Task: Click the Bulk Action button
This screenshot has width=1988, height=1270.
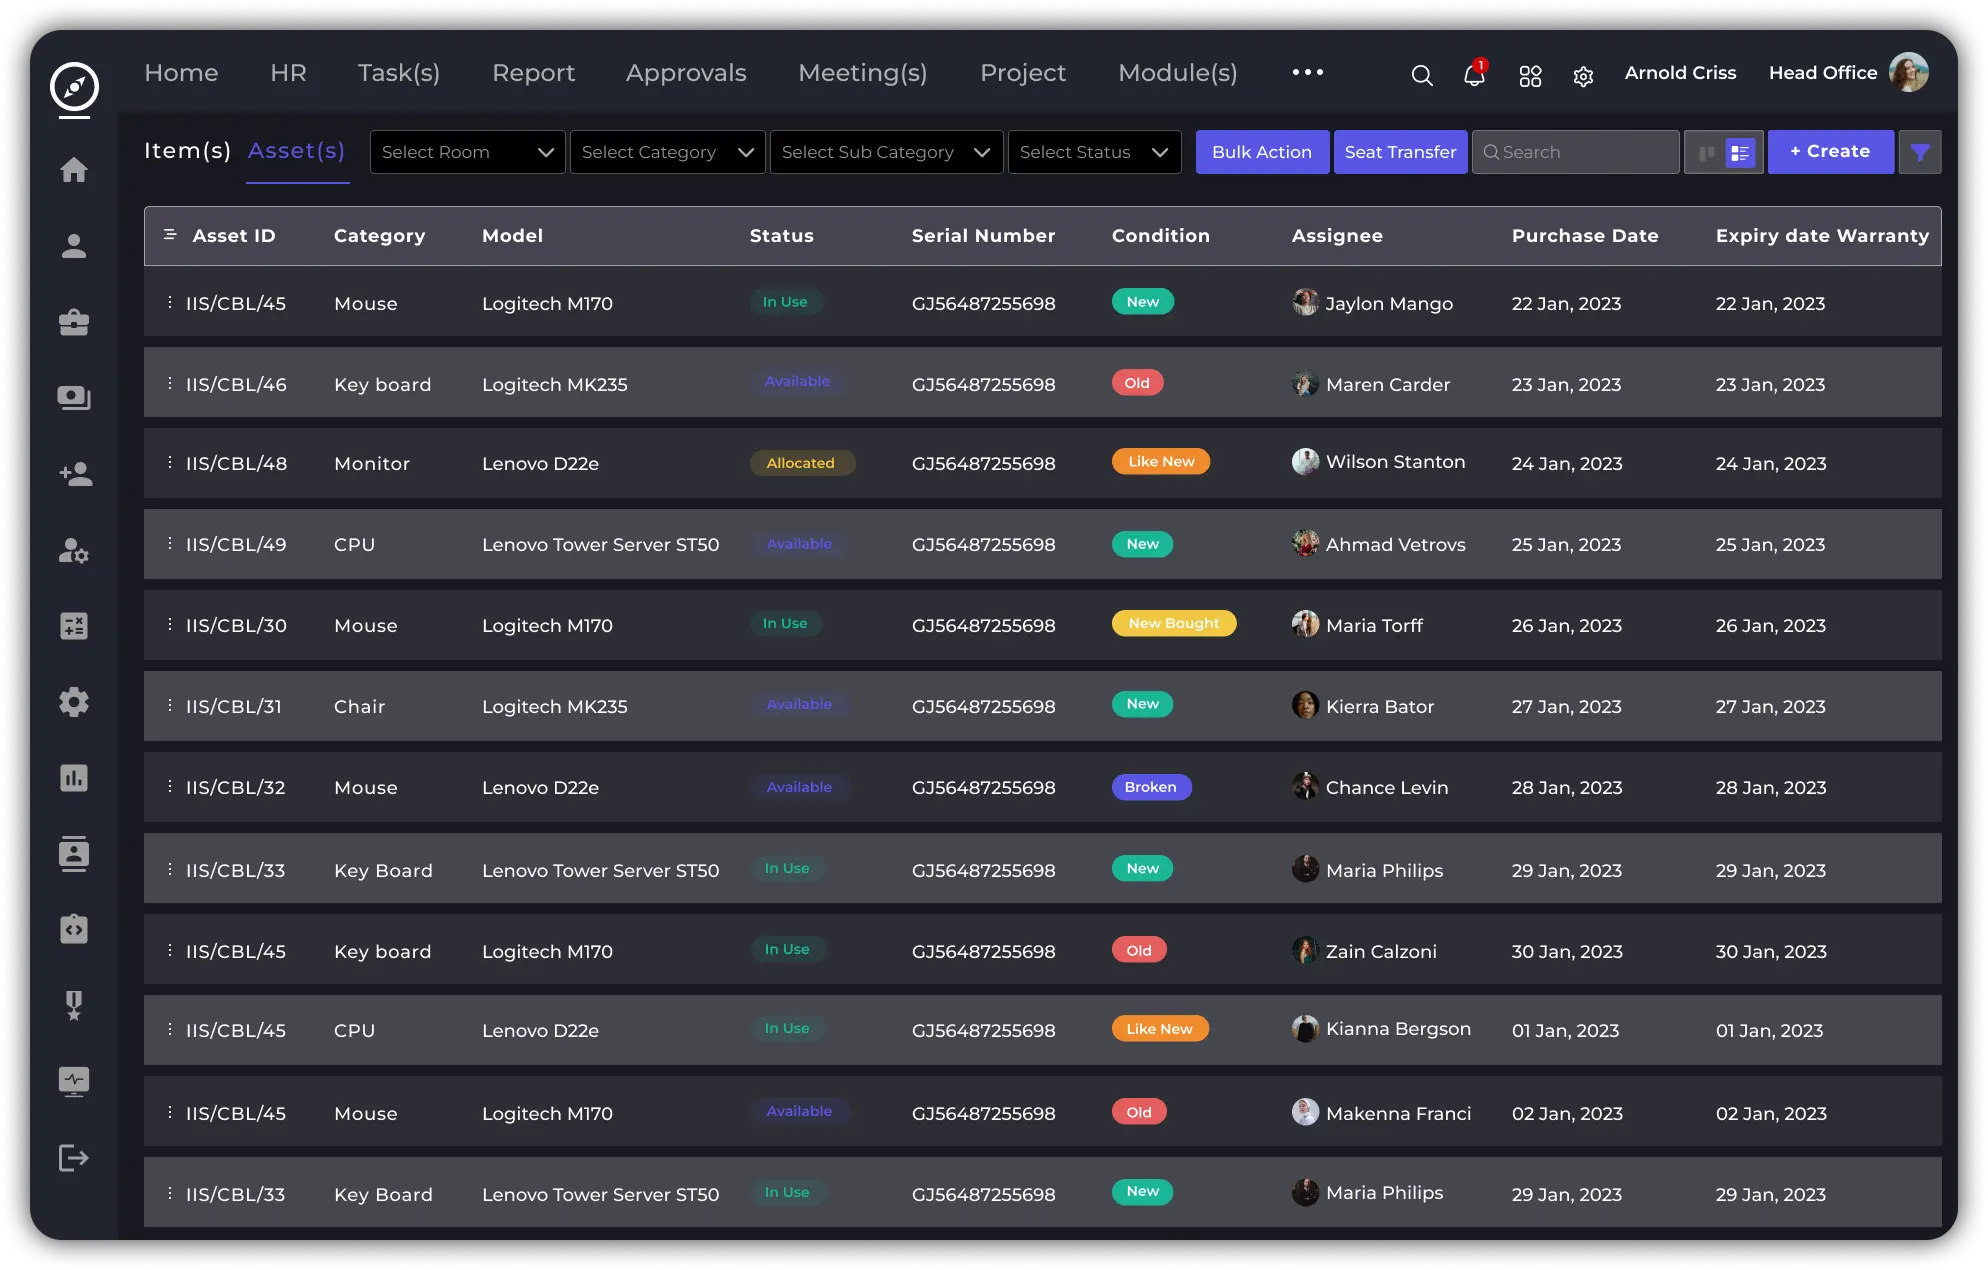Action: click(x=1261, y=152)
